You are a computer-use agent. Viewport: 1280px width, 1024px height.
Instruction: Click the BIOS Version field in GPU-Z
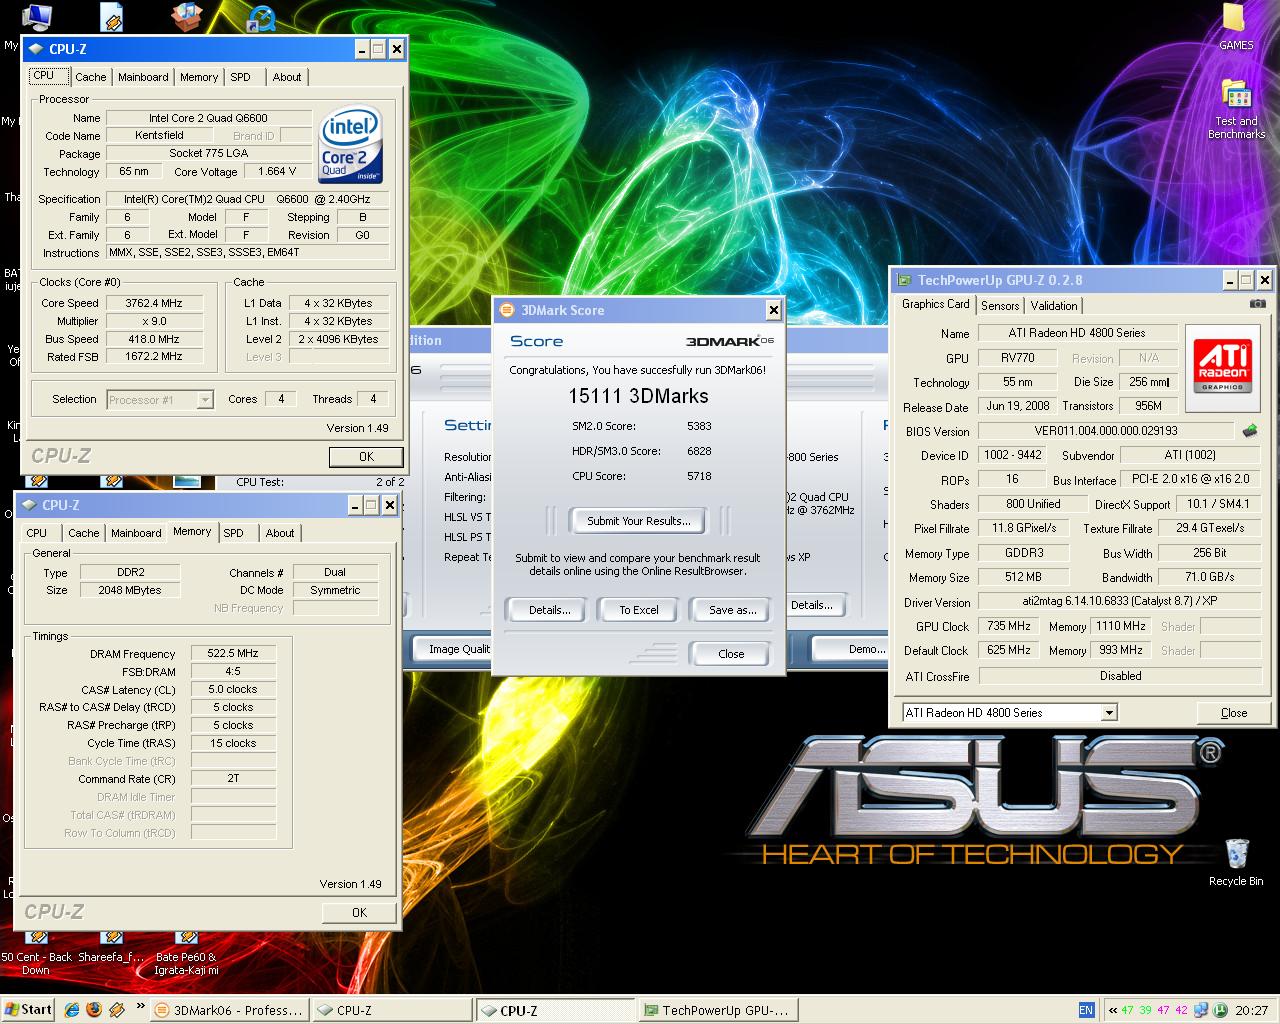(1106, 431)
